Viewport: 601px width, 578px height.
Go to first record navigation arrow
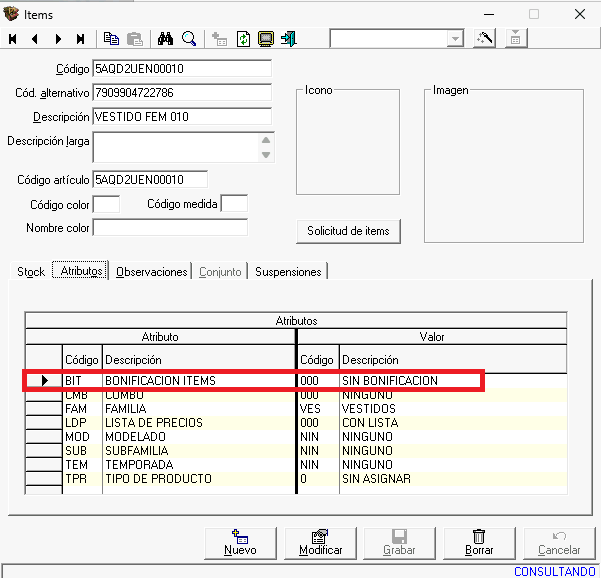click(x=13, y=39)
